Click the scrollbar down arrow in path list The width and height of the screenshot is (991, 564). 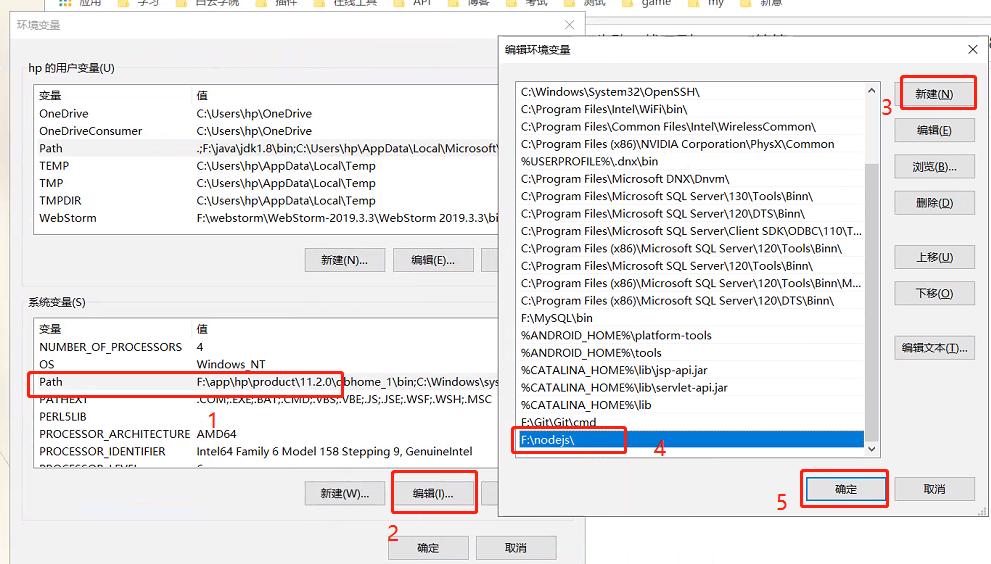[872, 448]
